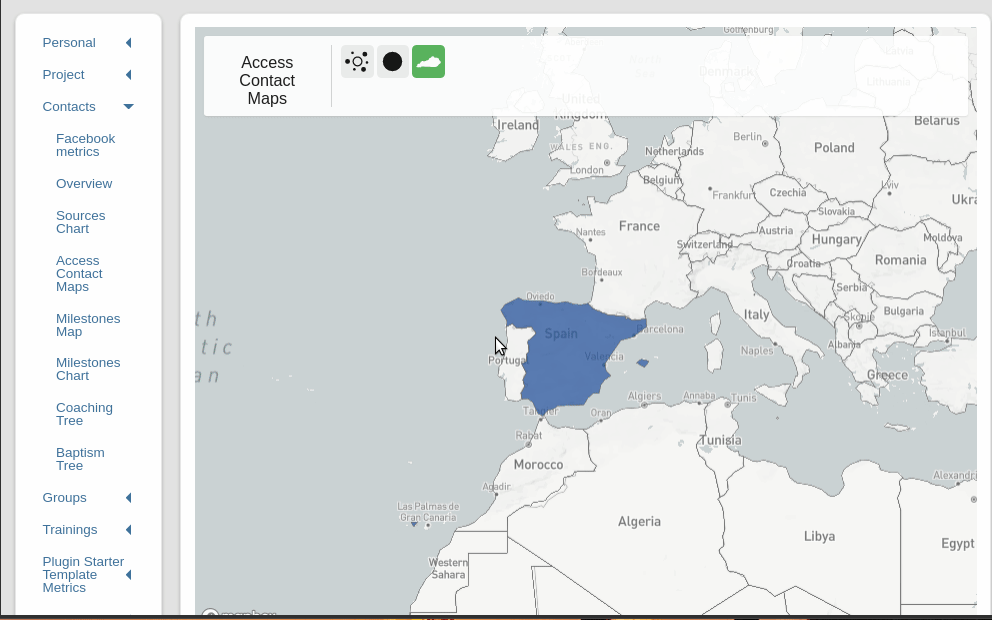Click the Algiers city label

tap(644, 396)
